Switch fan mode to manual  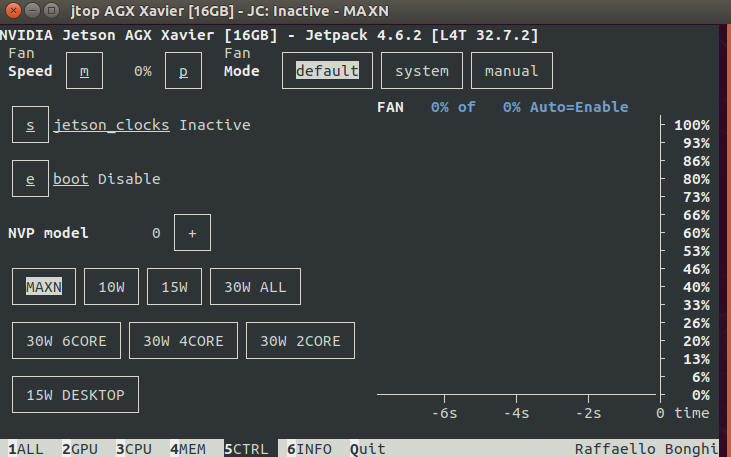(x=512, y=71)
